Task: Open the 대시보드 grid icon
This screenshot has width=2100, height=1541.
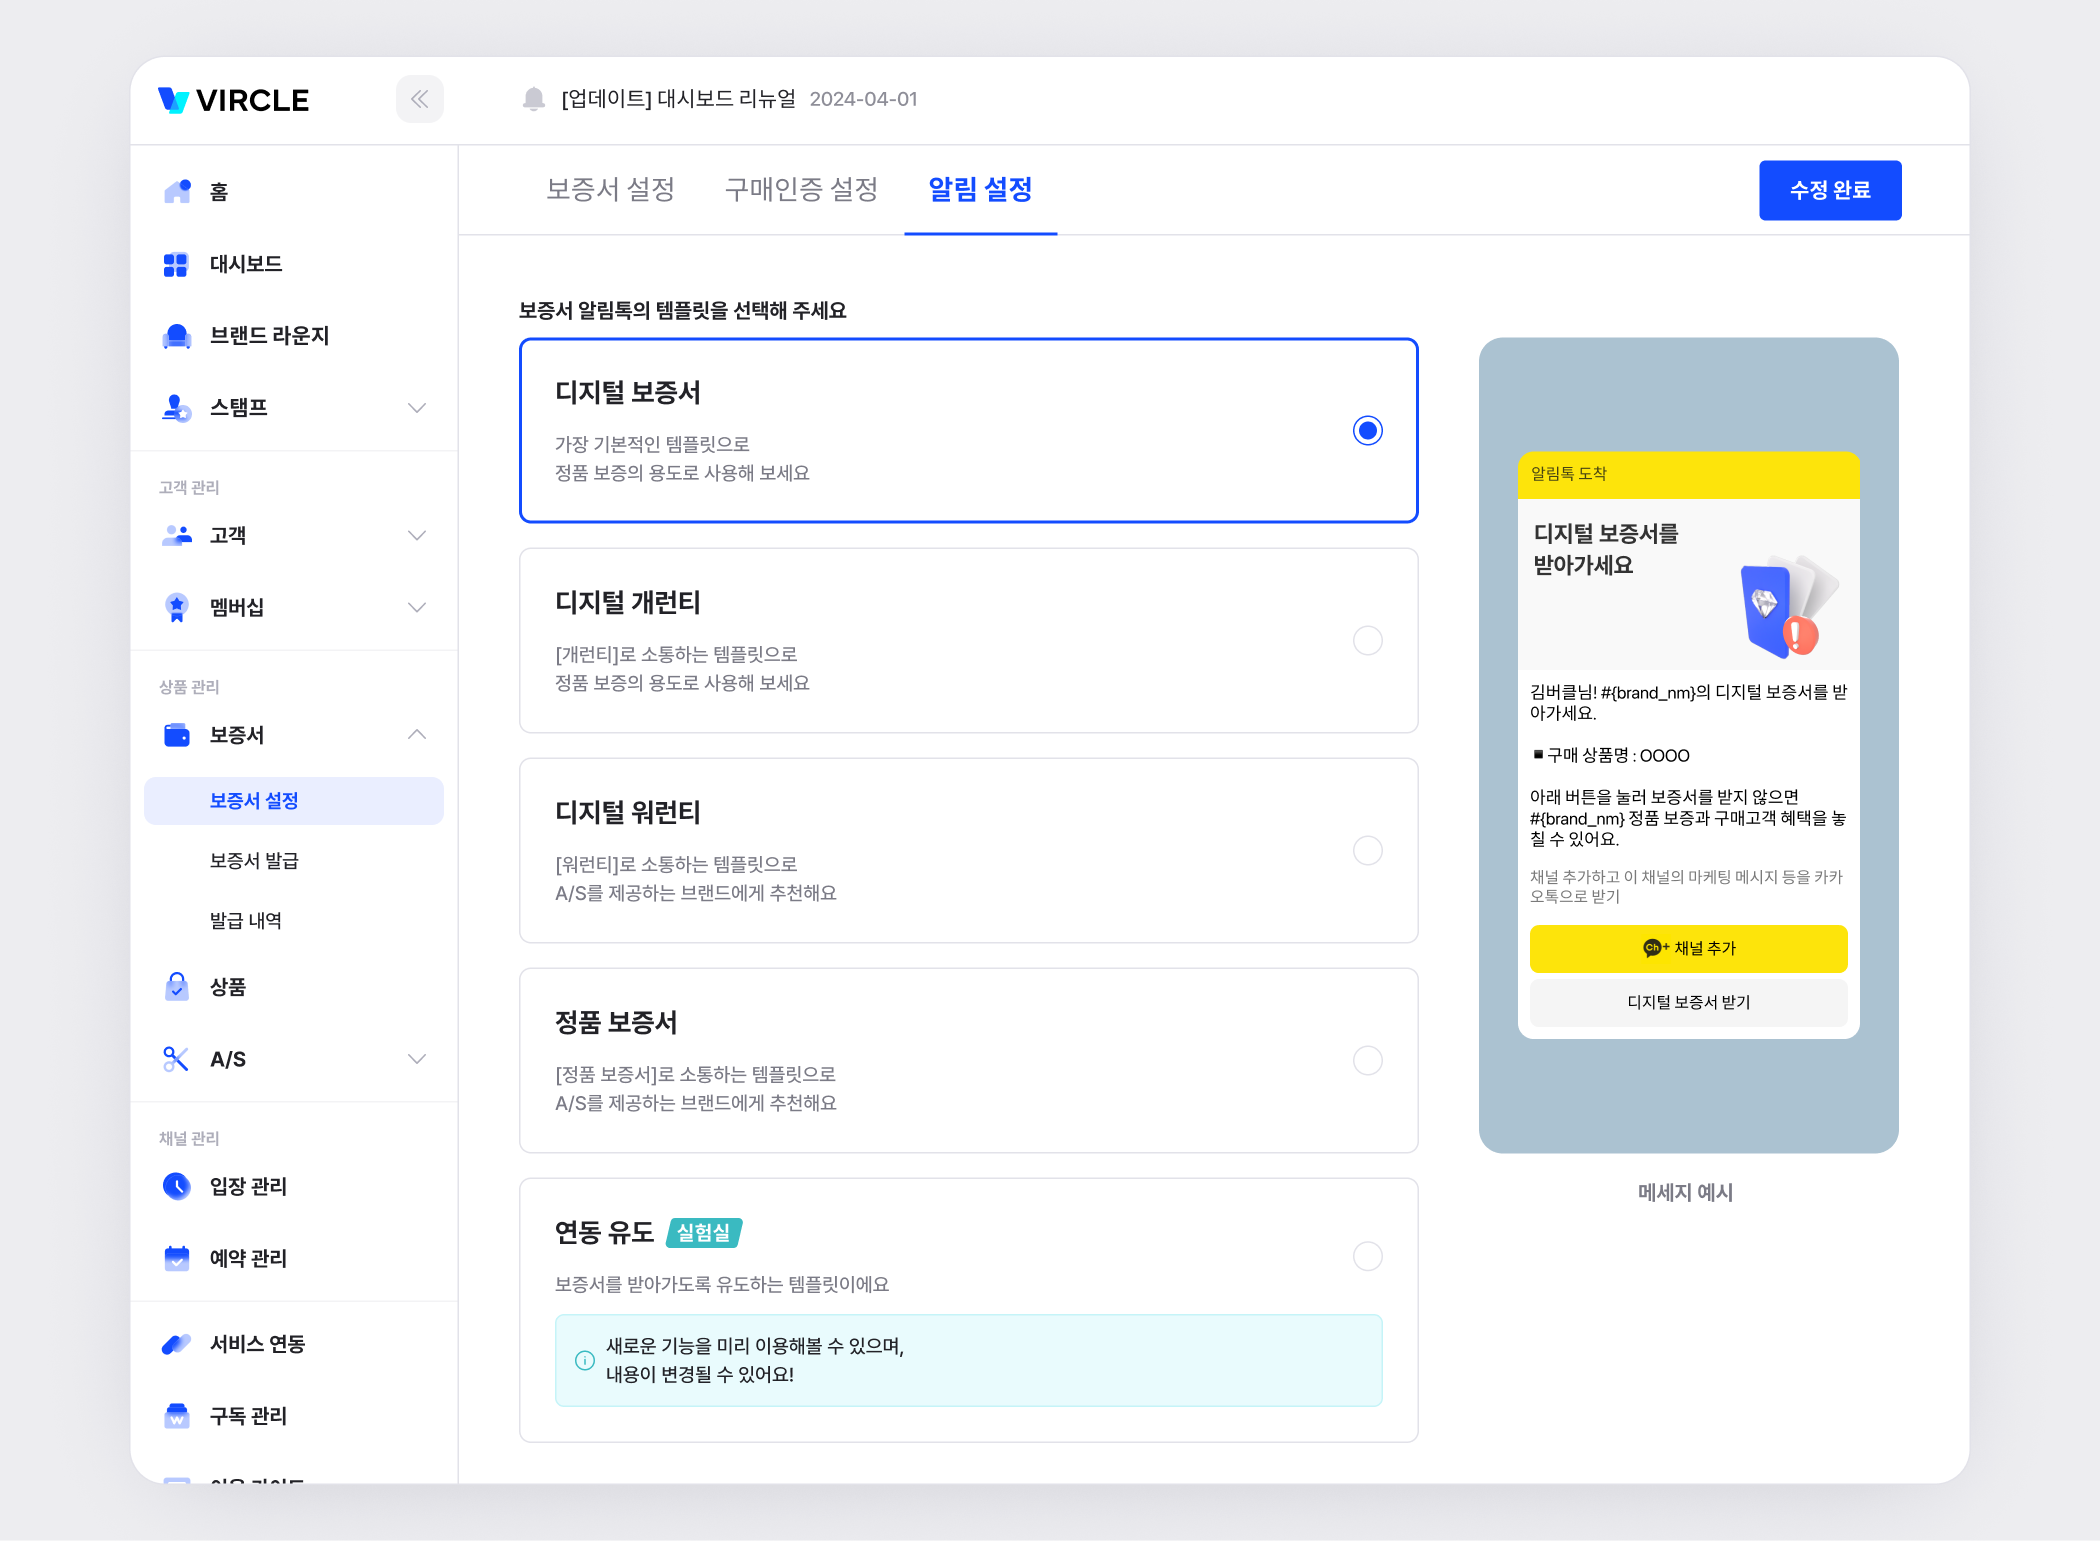Action: [x=176, y=264]
